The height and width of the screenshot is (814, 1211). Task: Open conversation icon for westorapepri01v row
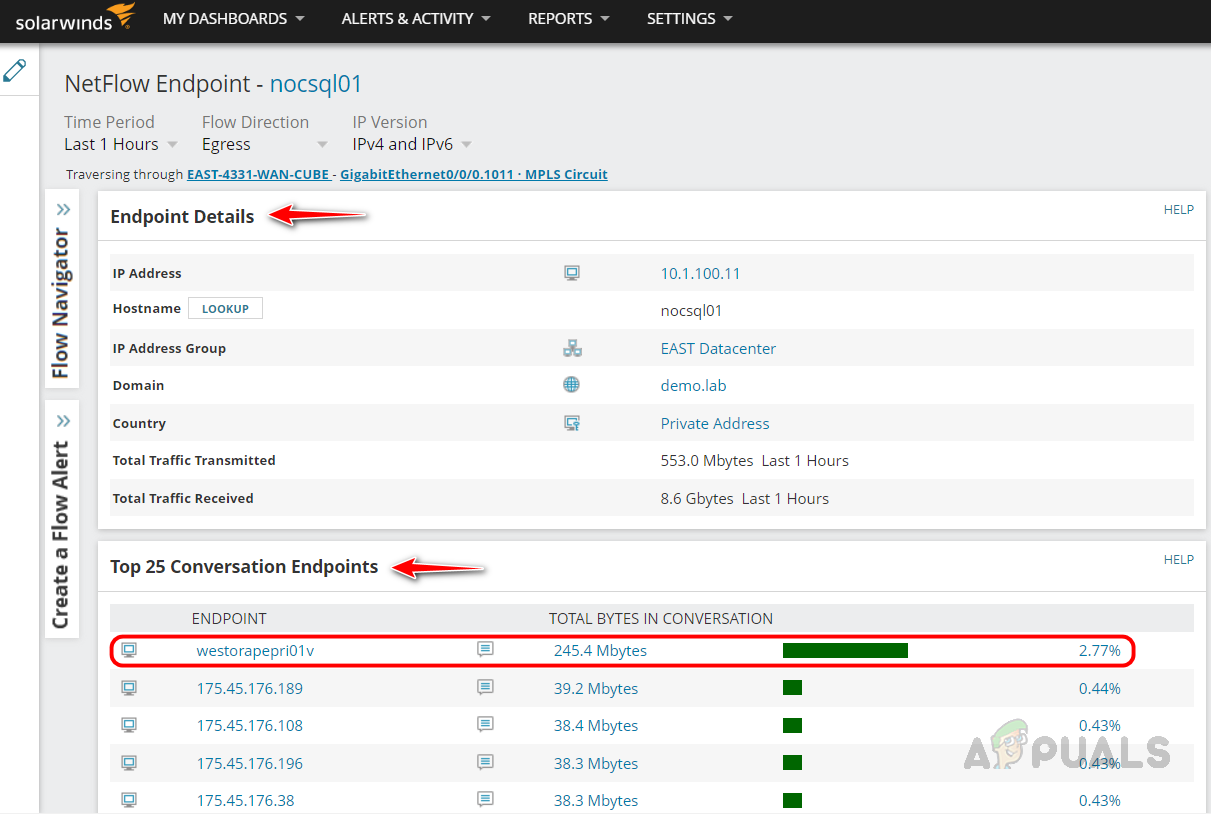click(485, 650)
